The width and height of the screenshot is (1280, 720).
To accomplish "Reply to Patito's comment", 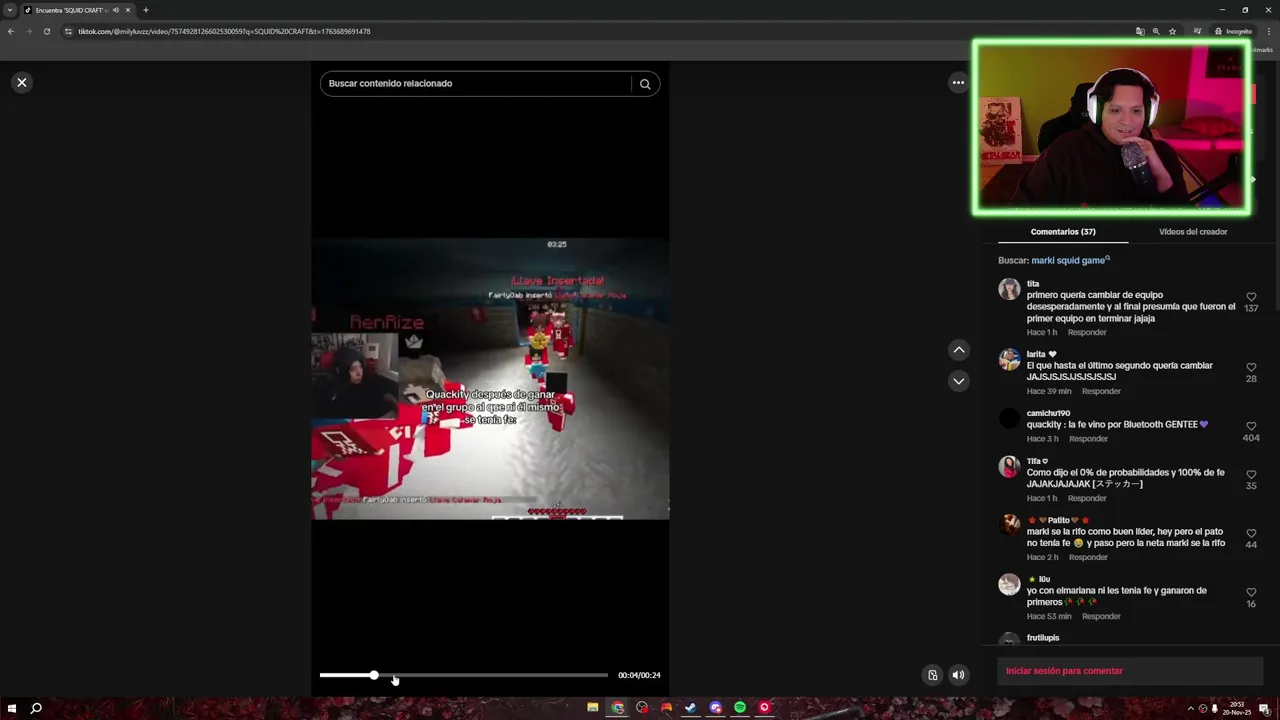I will pyautogui.click(x=1088, y=557).
